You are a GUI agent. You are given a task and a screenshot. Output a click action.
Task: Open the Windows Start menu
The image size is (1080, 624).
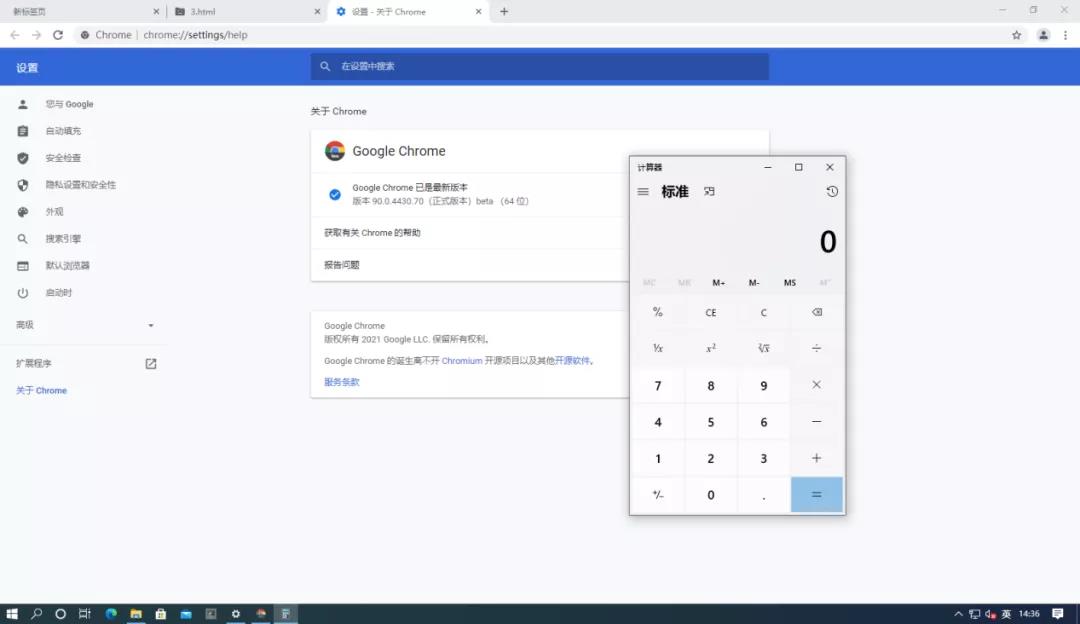coord(12,614)
